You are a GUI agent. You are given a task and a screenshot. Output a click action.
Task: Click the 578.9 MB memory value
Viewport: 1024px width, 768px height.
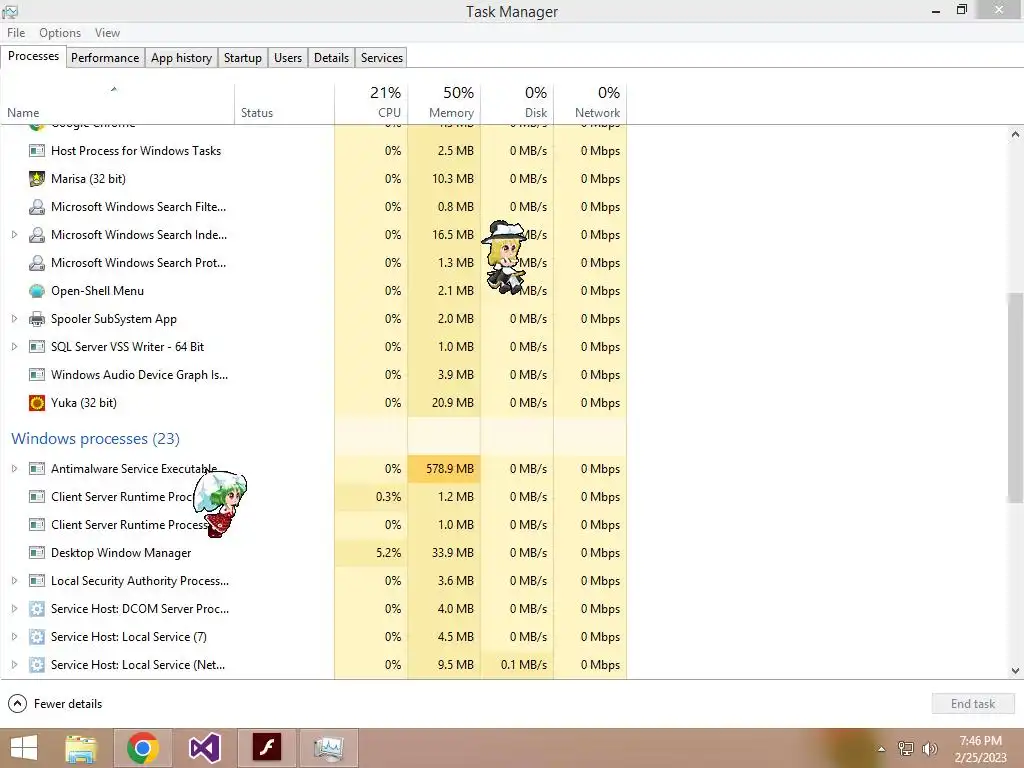(450, 468)
